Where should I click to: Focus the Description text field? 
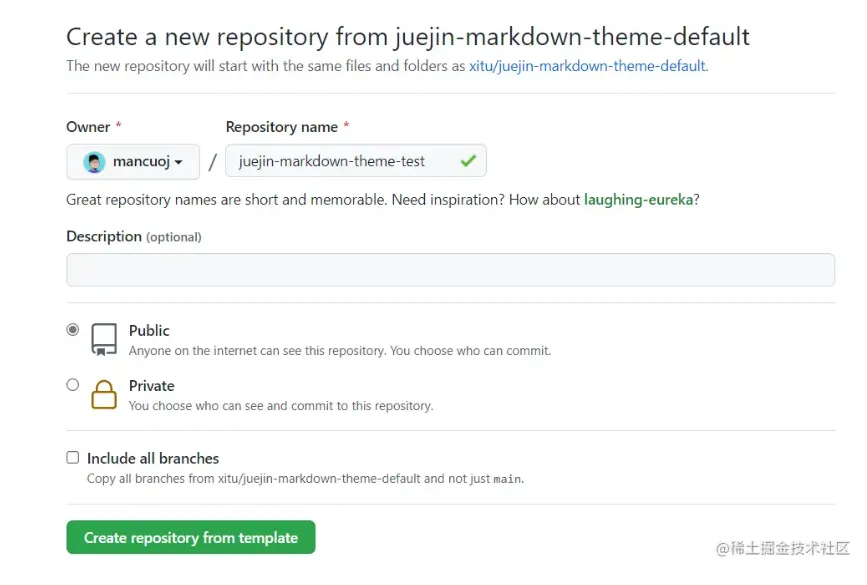click(x=451, y=270)
